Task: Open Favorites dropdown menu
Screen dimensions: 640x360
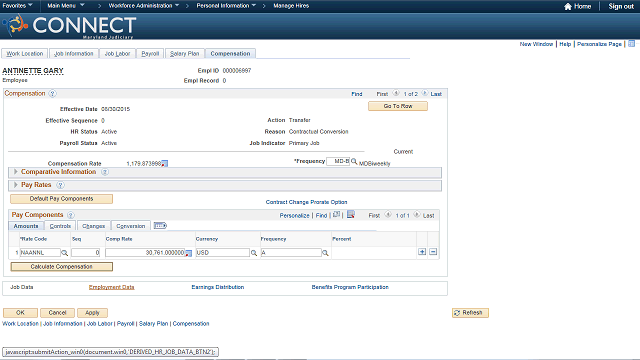Action: pyautogui.click(x=18, y=6)
